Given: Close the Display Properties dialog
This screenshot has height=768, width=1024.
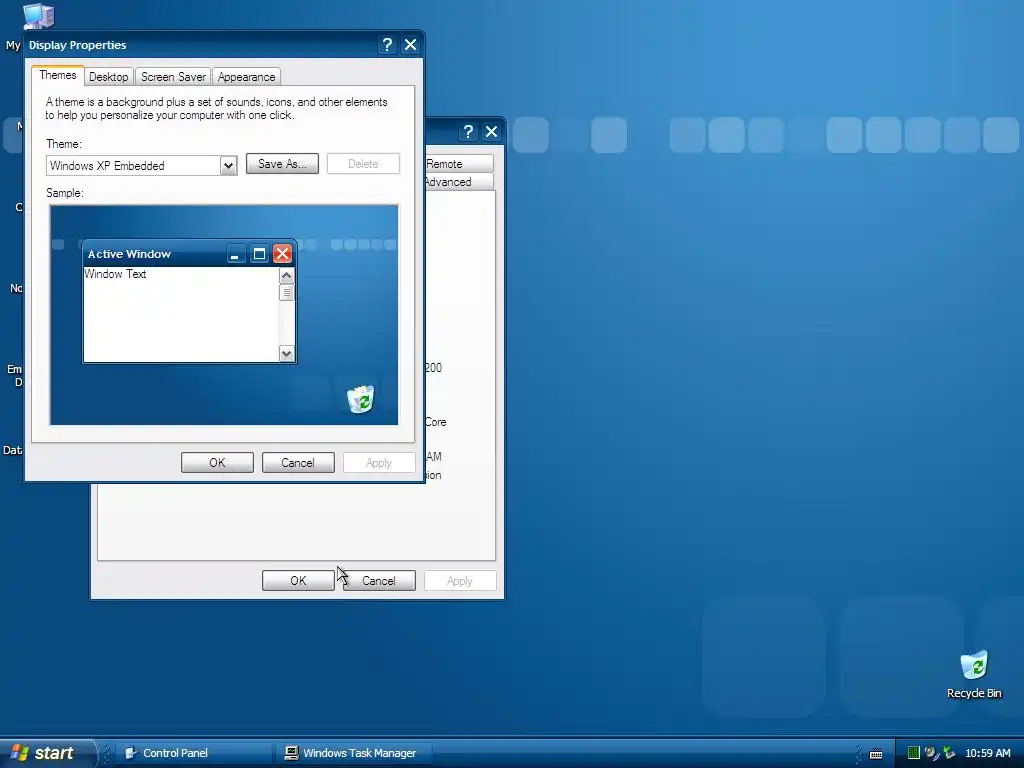Looking at the screenshot, I should [410, 44].
